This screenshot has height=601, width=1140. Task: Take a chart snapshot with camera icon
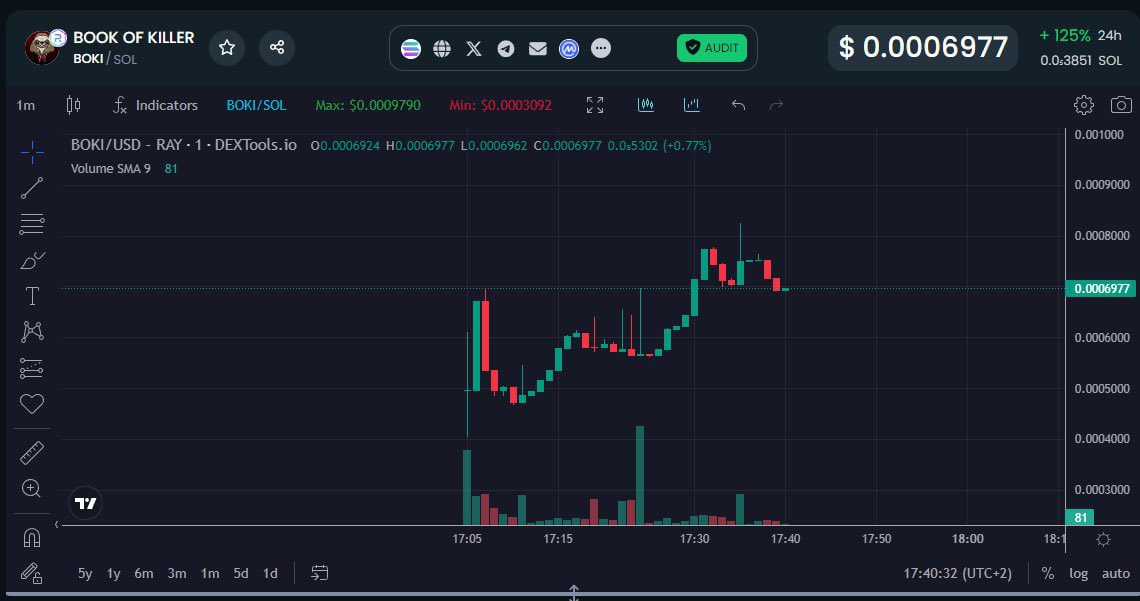point(1121,105)
